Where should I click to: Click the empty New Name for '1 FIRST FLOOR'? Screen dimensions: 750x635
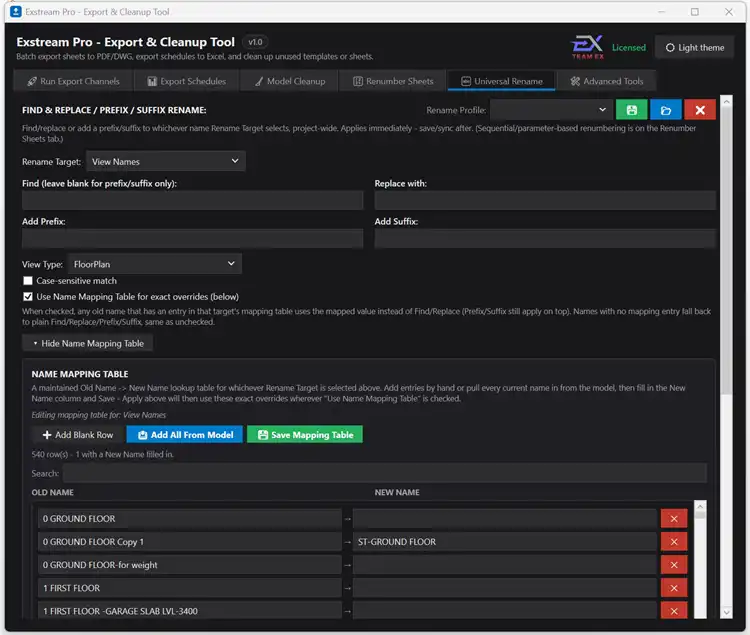point(505,588)
